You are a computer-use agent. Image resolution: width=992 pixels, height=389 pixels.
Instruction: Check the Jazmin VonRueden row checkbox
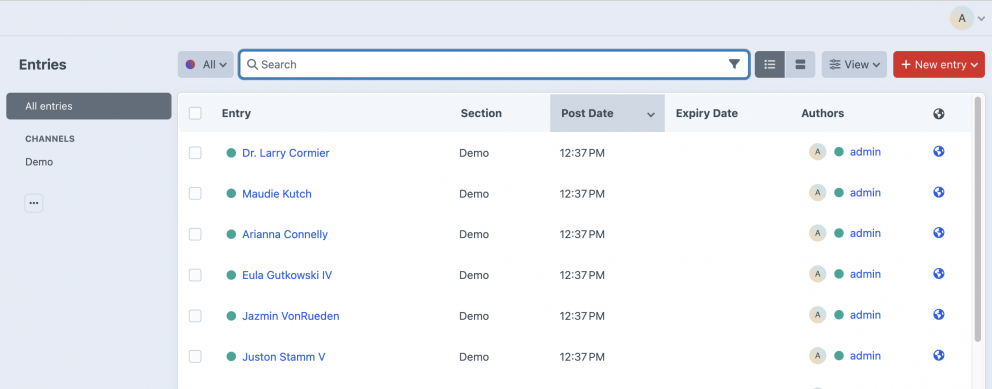click(x=195, y=316)
